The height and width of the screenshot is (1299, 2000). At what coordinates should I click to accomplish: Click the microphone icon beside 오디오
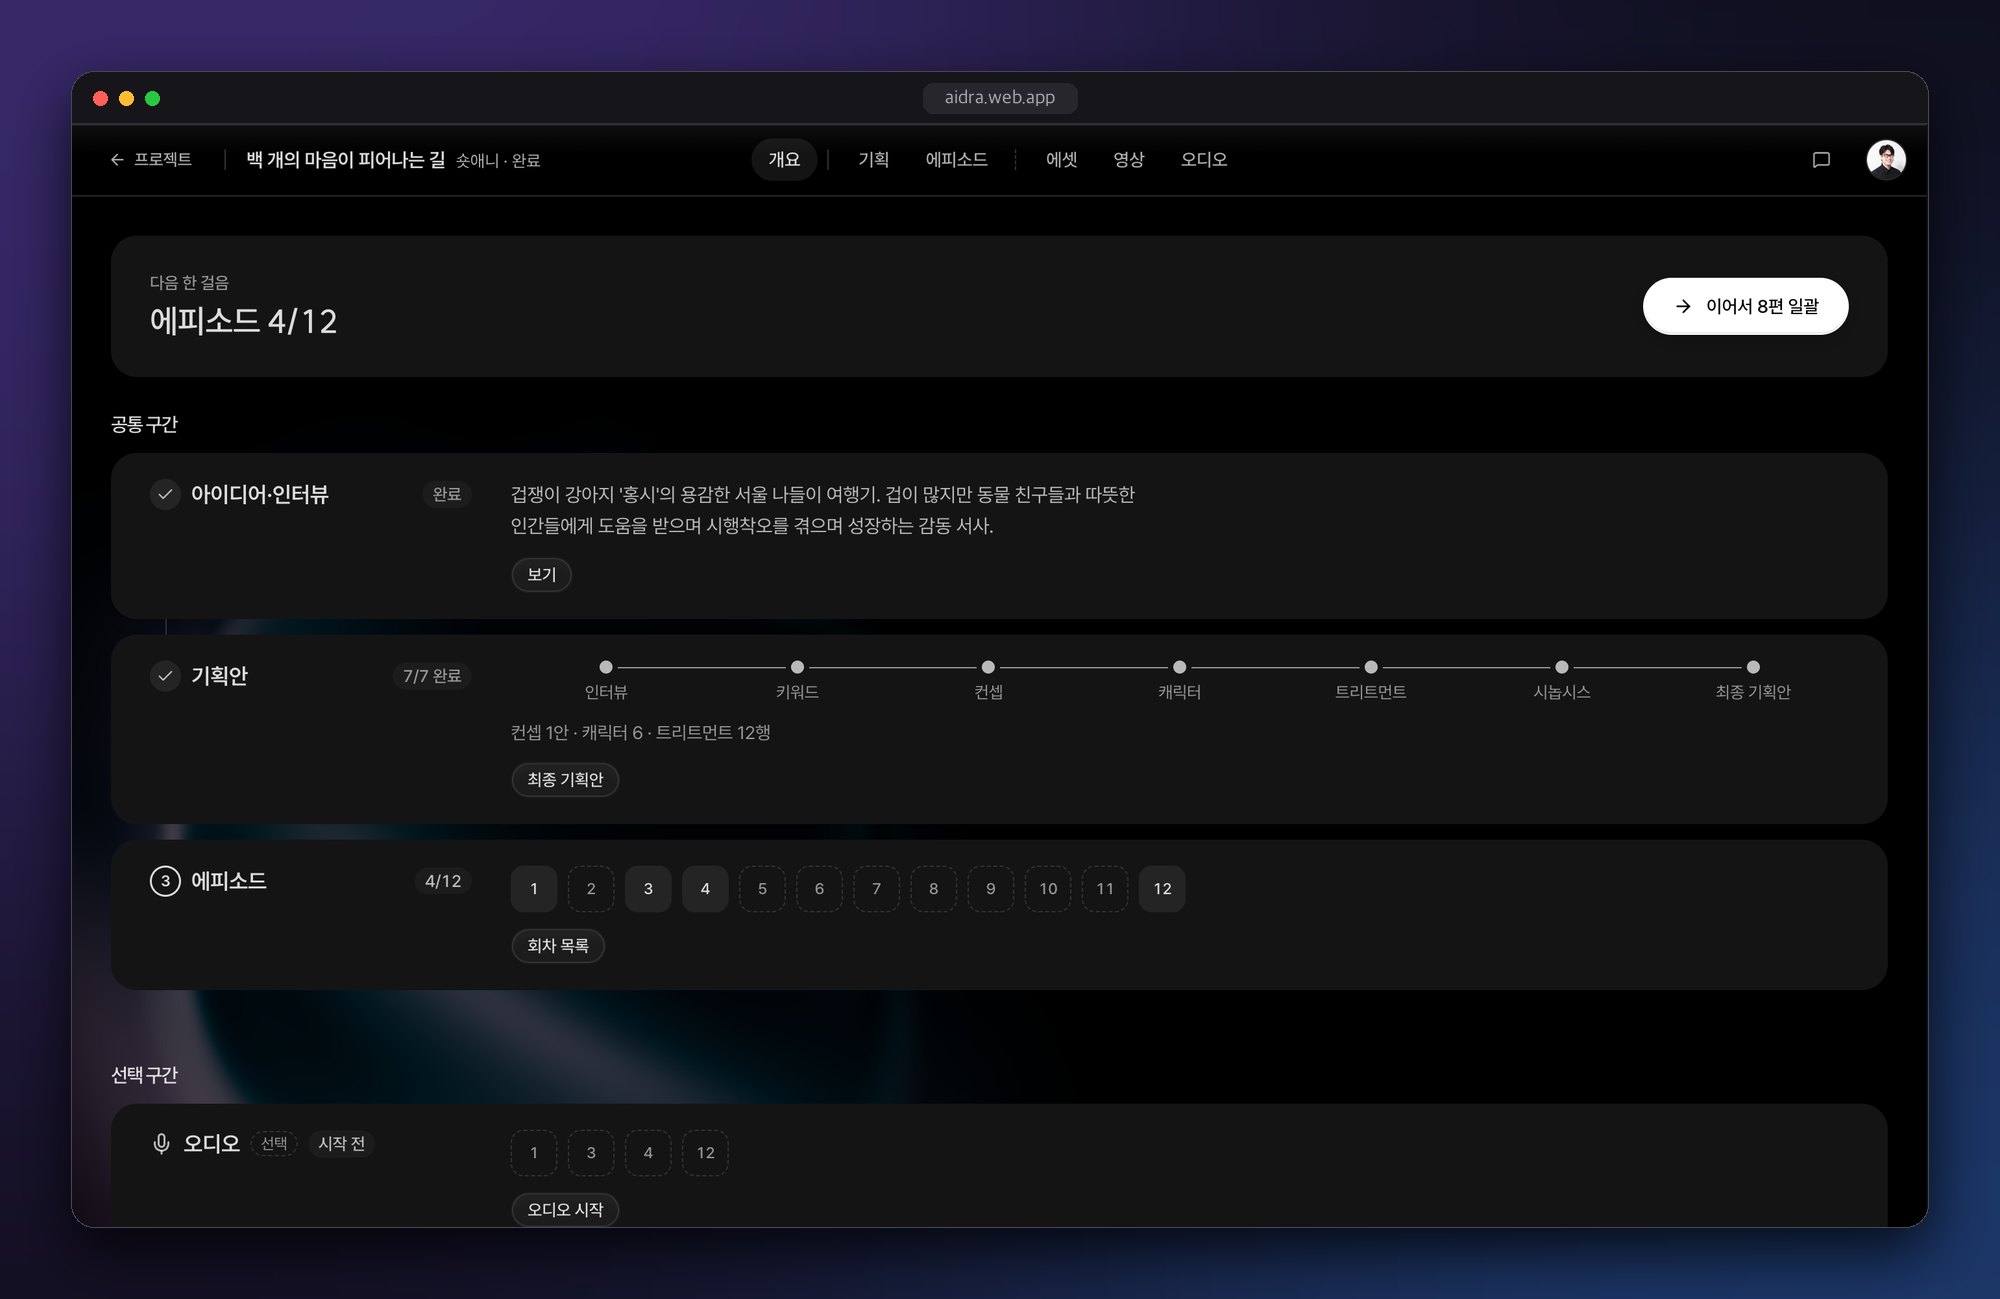click(x=161, y=1143)
